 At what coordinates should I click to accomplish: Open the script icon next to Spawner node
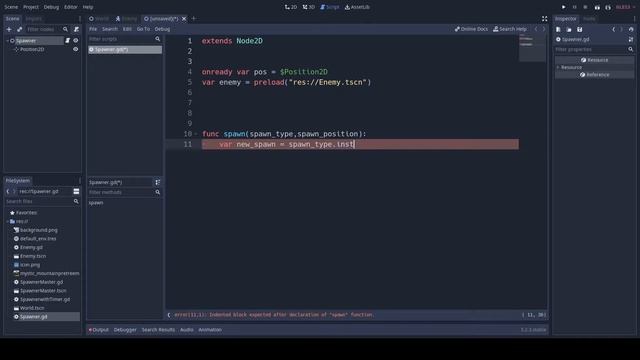point(68,40)
